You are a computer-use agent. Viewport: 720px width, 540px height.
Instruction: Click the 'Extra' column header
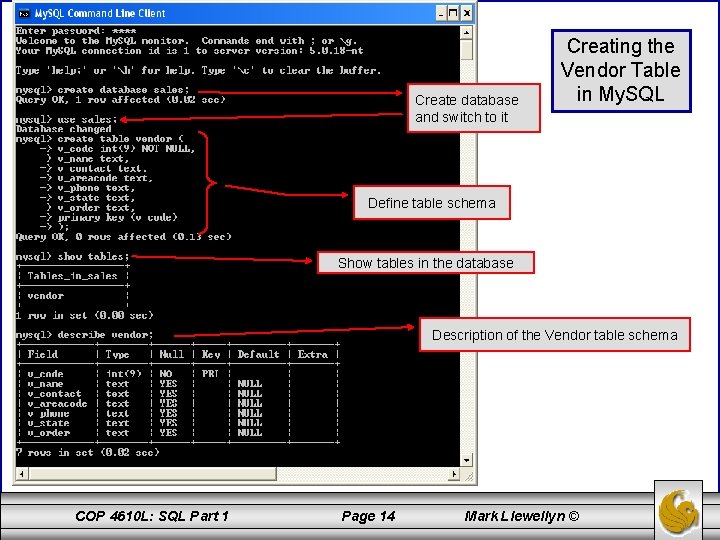[x=313, y=354]
